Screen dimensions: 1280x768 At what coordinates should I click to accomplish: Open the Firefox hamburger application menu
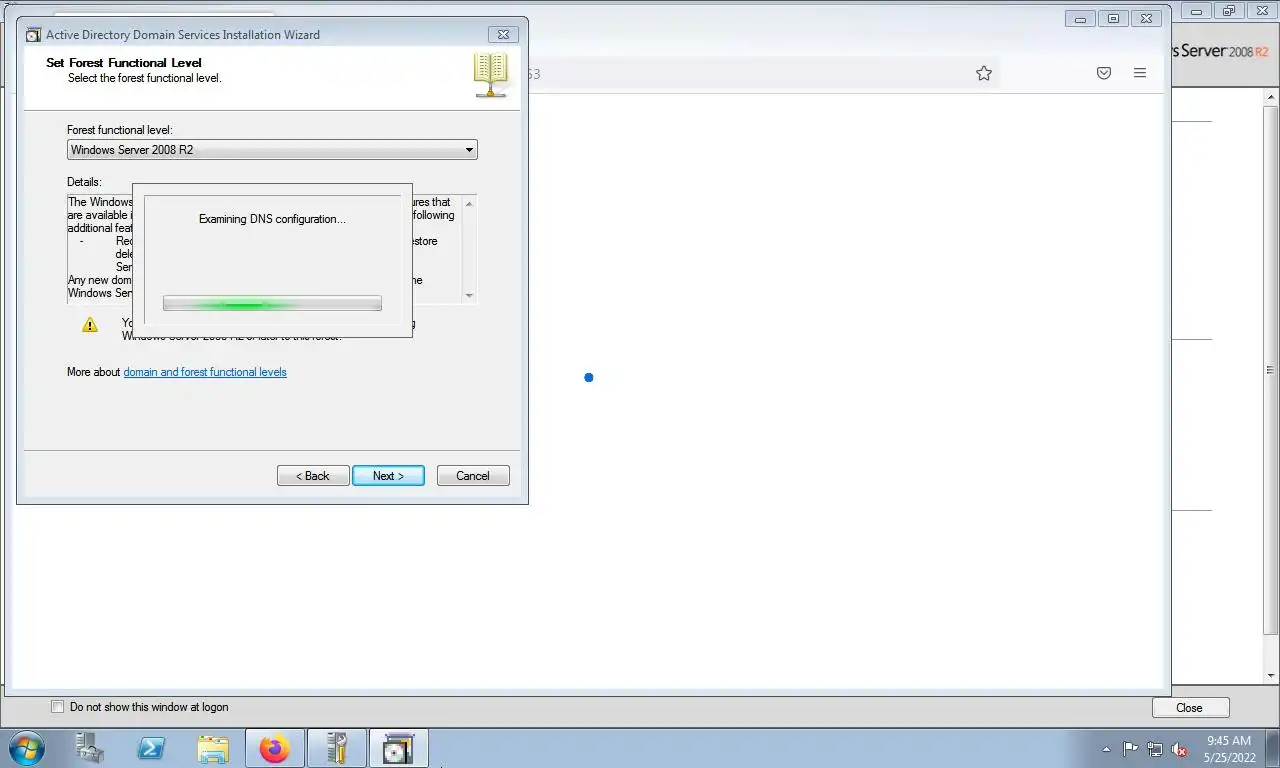tap(1140, 73)
